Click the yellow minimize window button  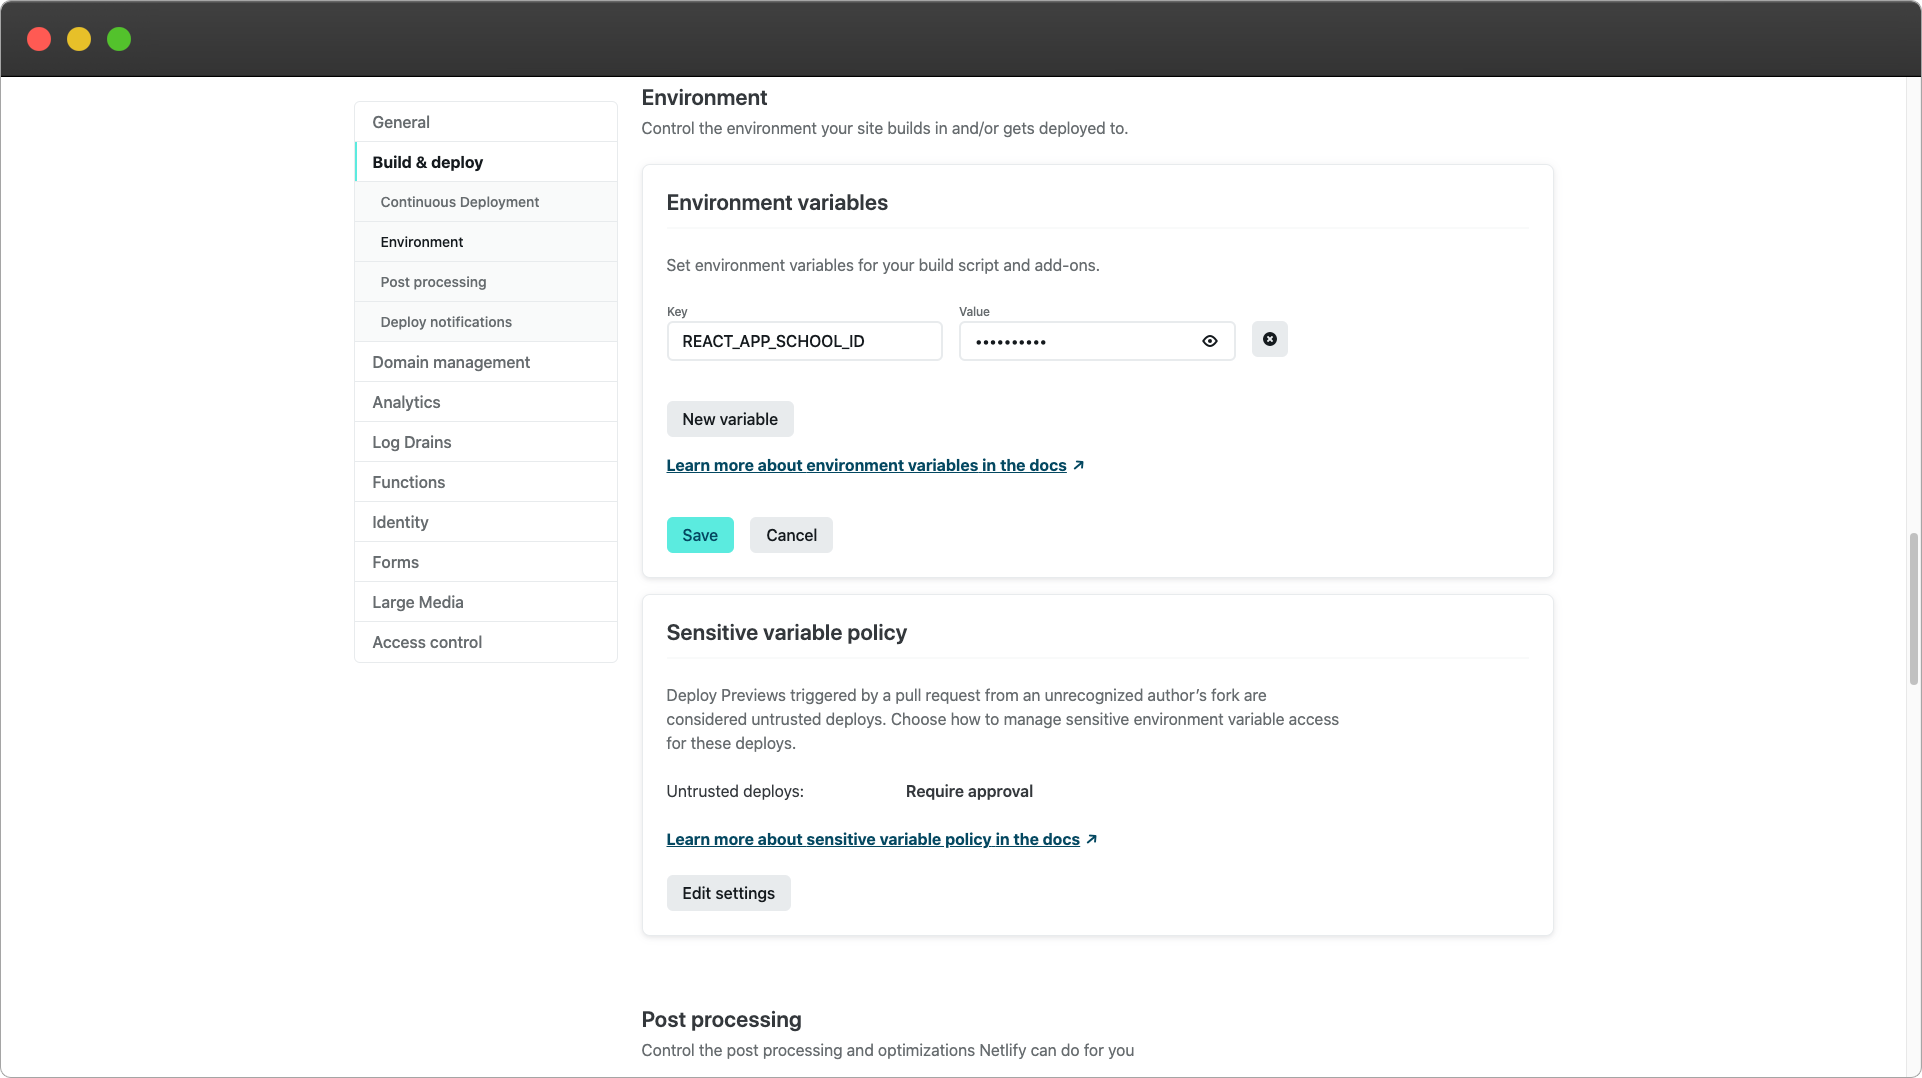coord(79,39)
